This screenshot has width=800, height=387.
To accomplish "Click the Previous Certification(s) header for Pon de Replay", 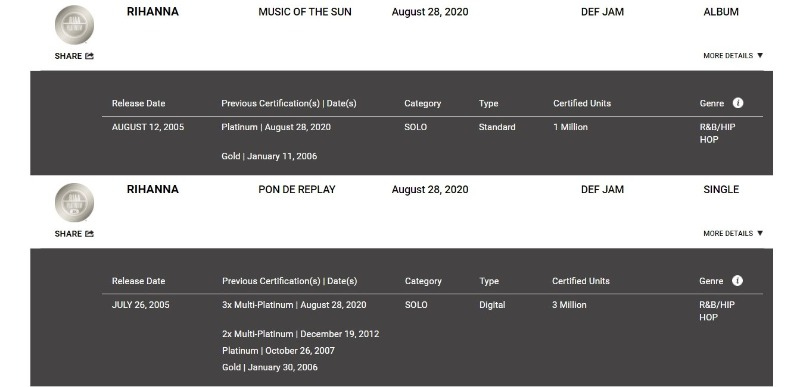I will [x=289, y=281].
